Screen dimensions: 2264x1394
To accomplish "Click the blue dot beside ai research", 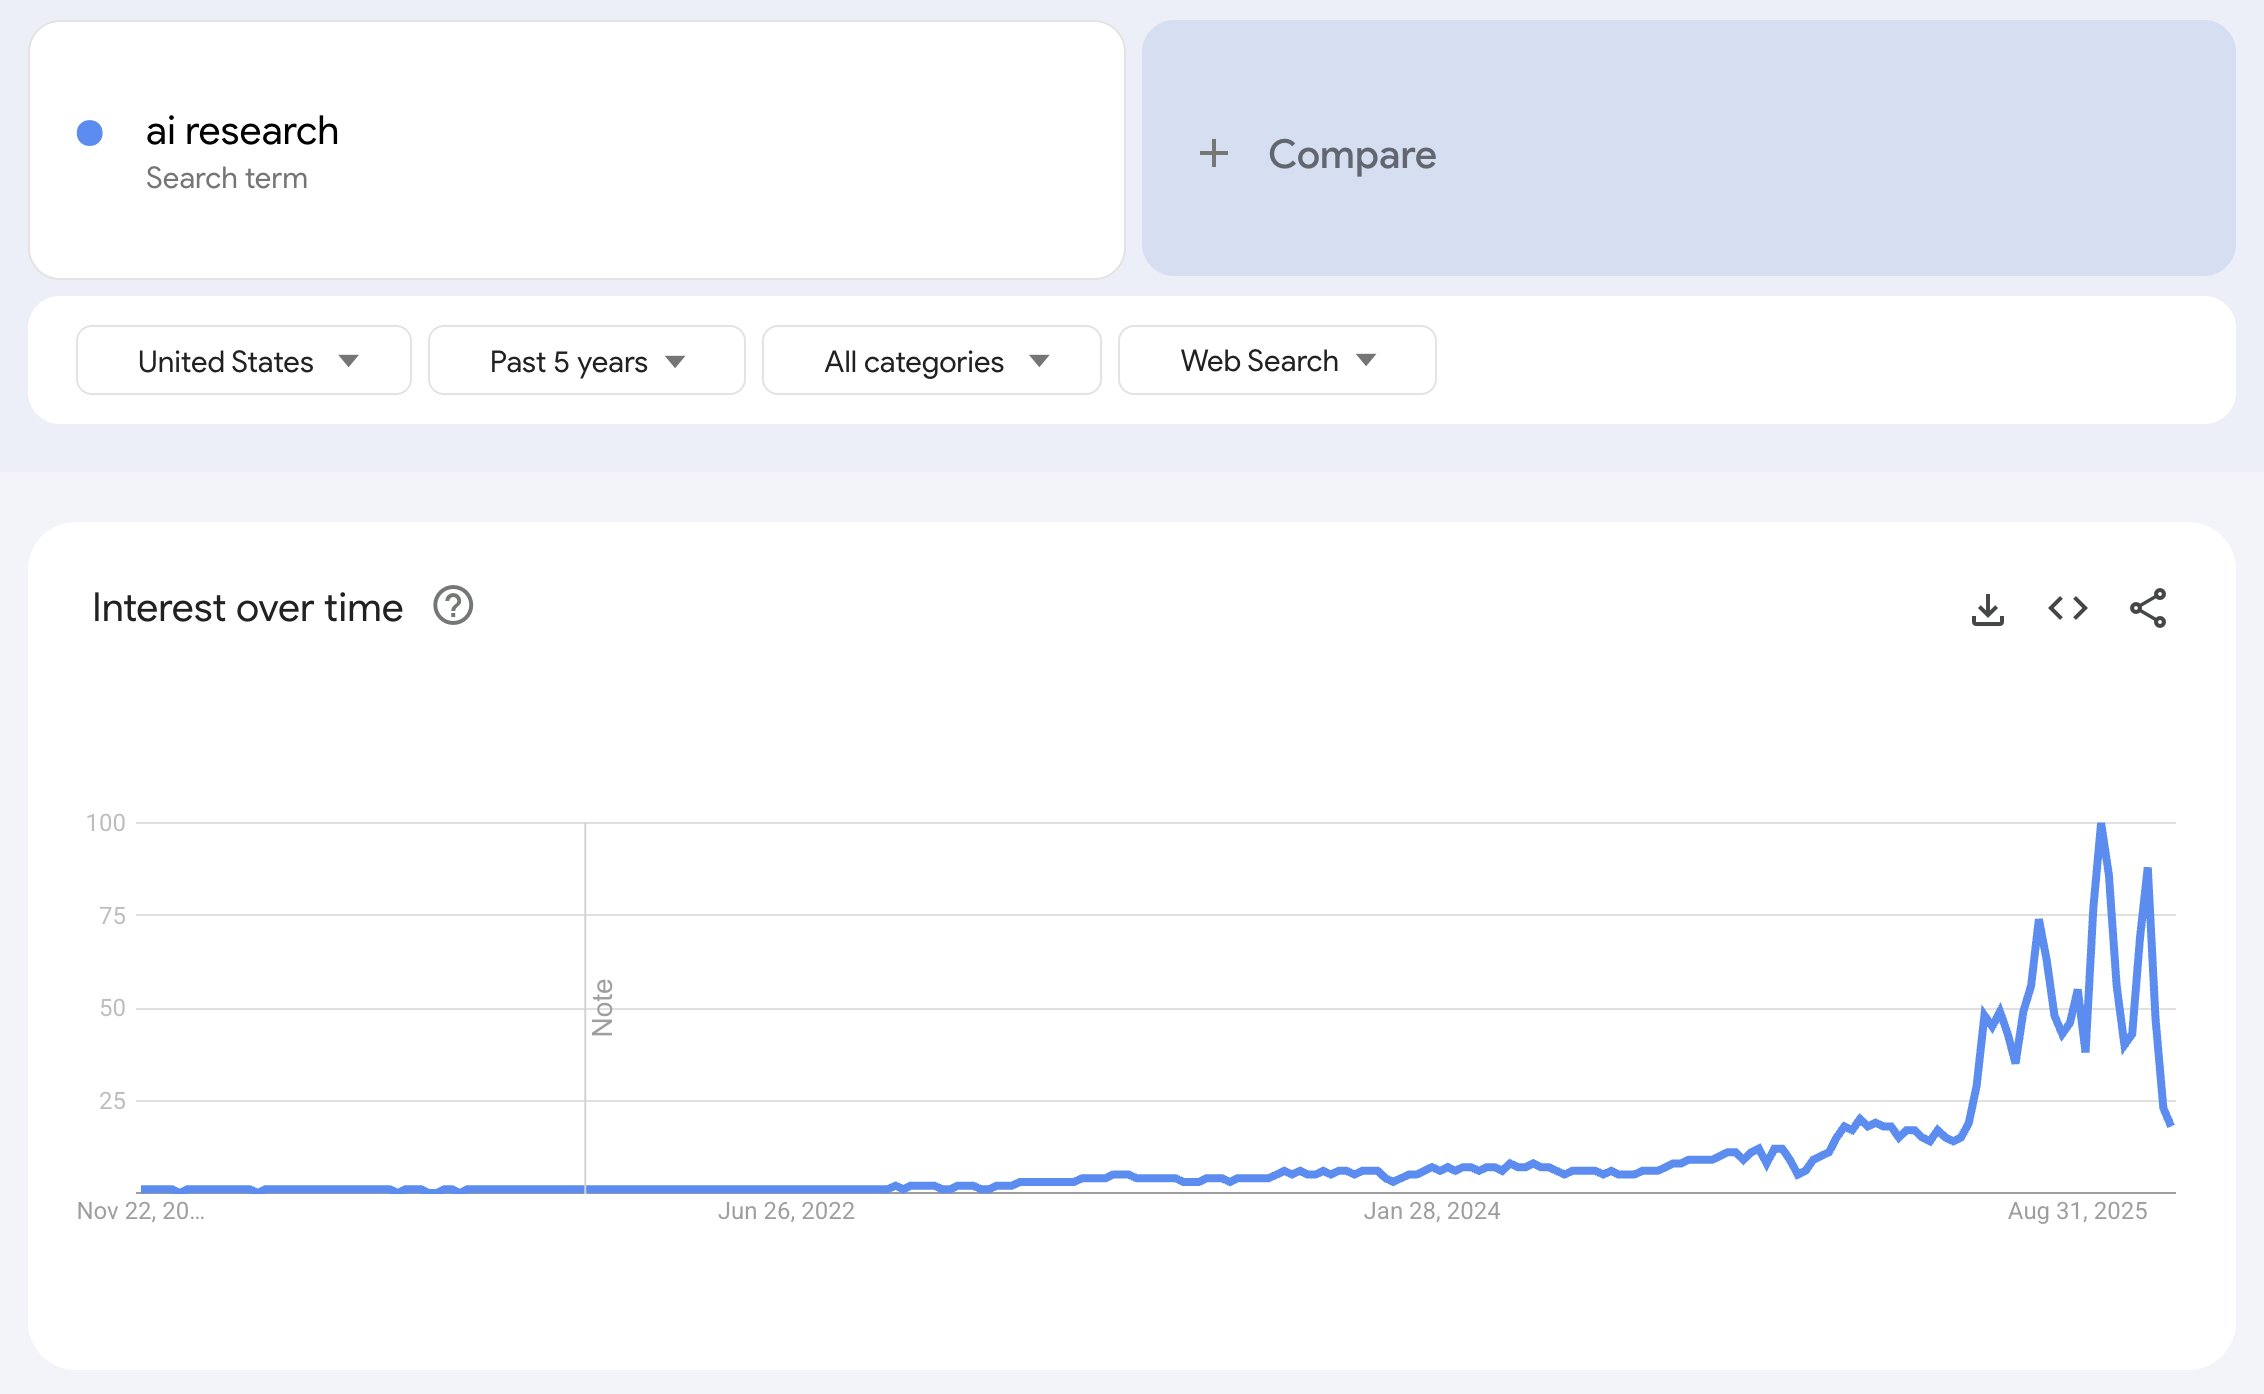I will tap(90, 133).
